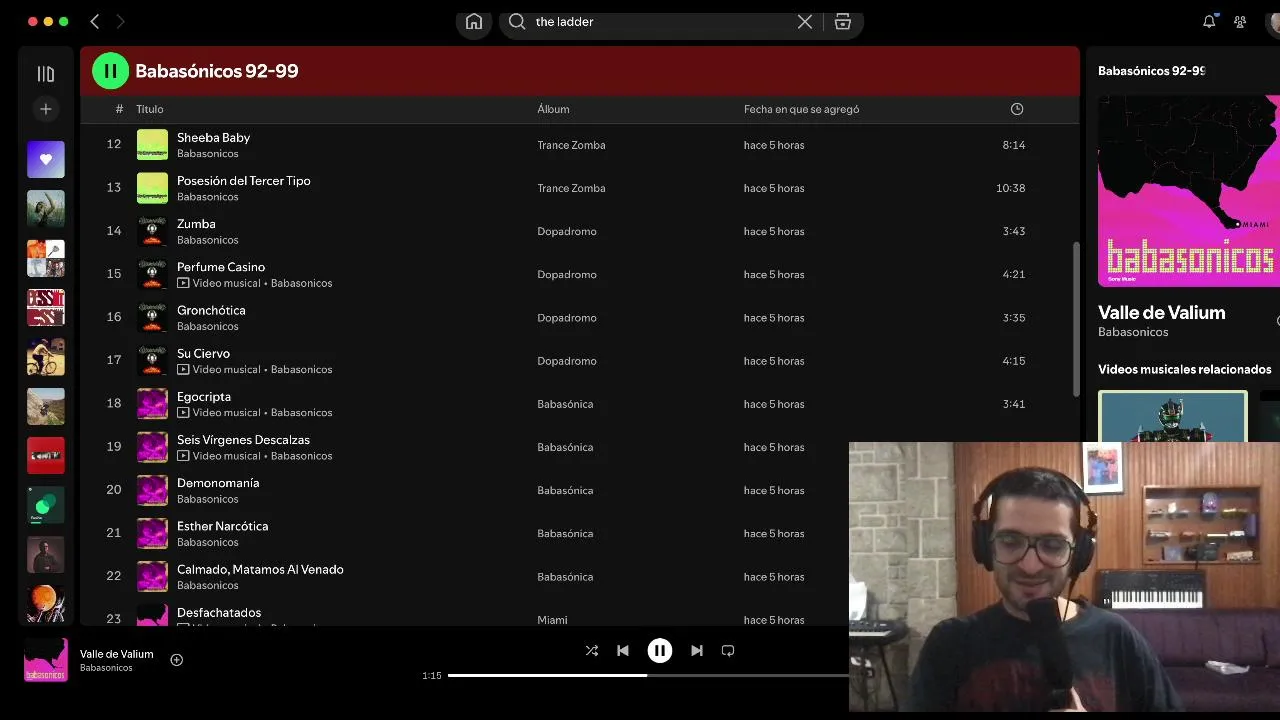This screenshot has width=1280, height=720.
Task: Skip to previous track
Action: pyautogui.click(x=623, y=651)
